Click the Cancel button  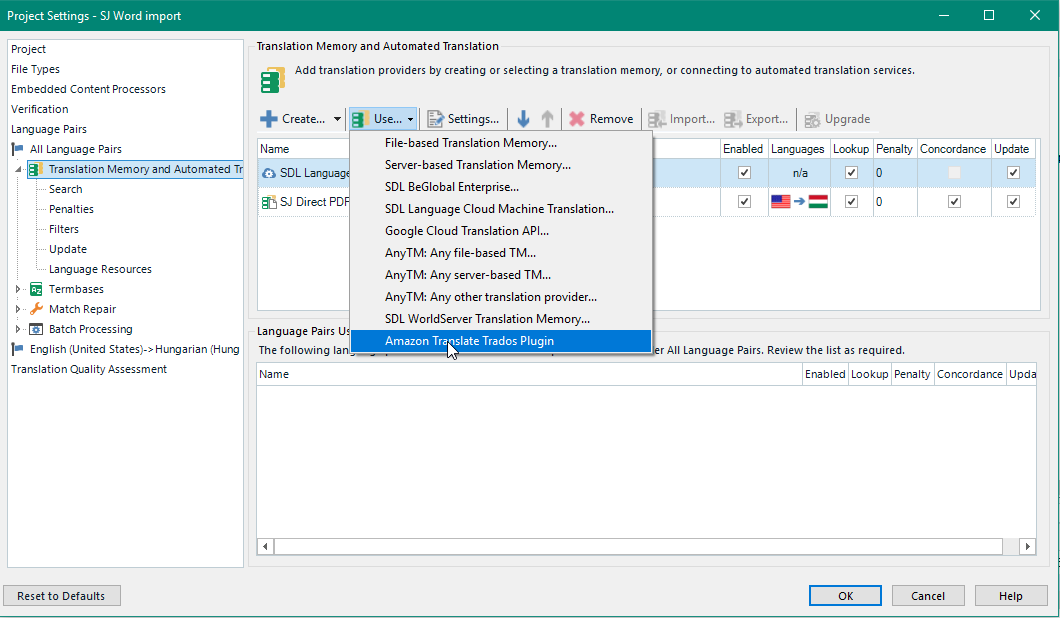[928, 596]
